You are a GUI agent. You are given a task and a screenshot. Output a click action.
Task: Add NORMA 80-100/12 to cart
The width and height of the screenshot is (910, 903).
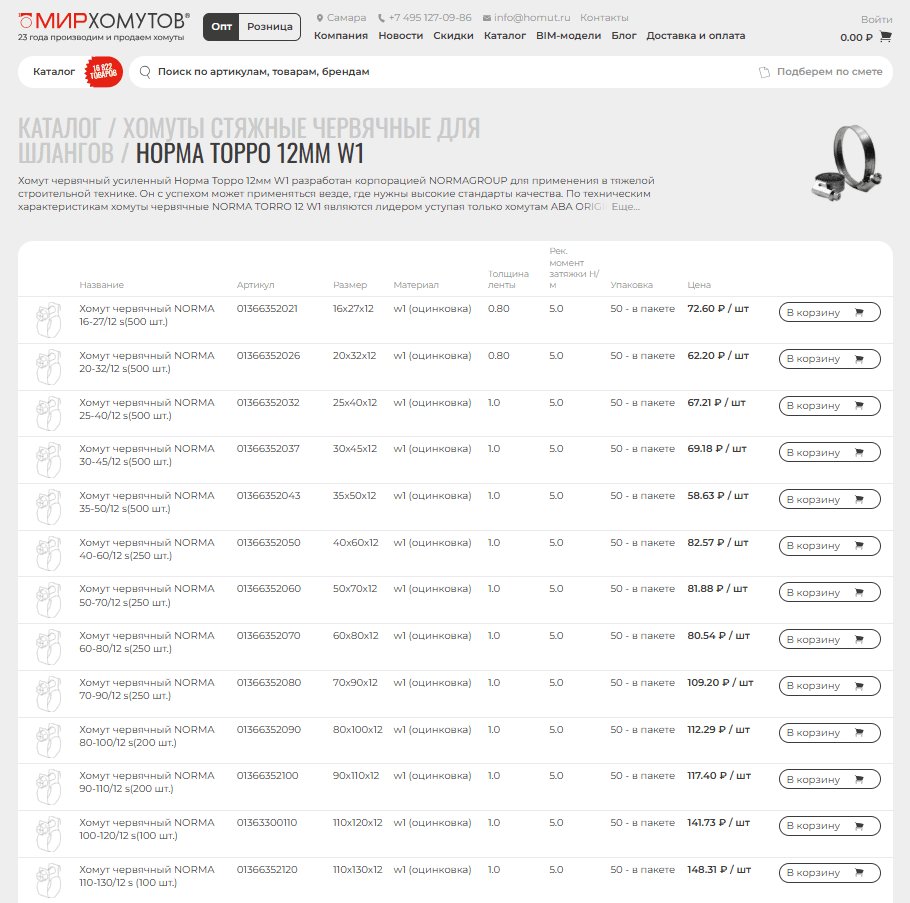[x=829, y=732]
